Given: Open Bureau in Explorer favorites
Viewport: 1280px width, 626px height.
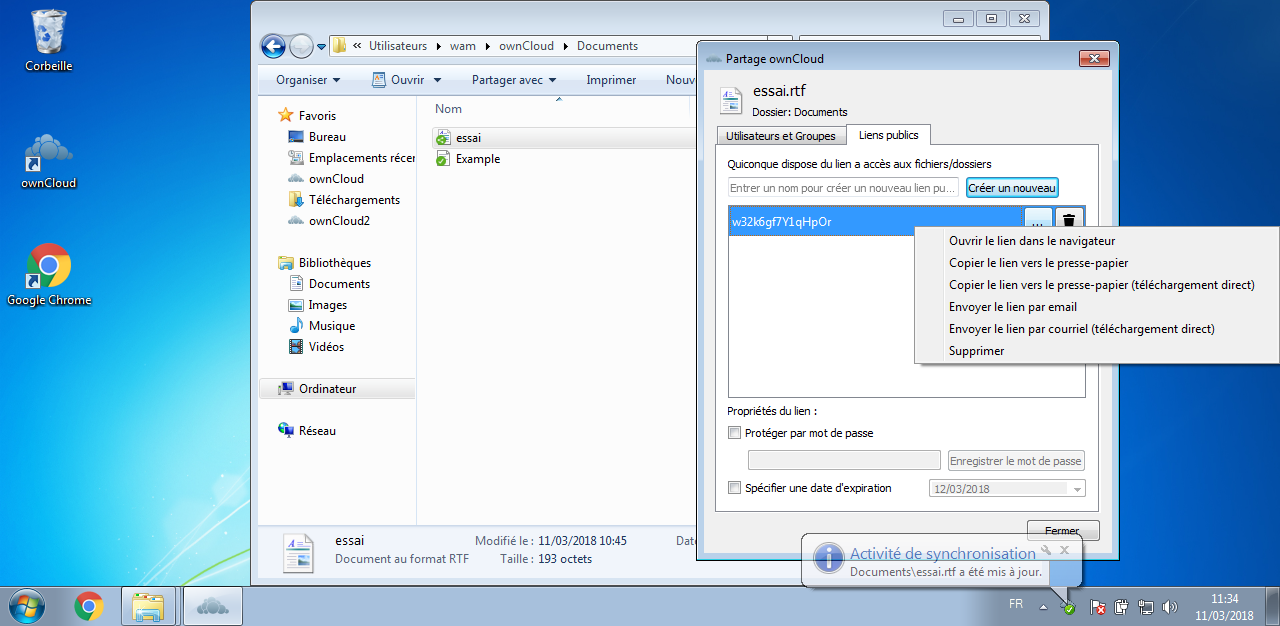Looking at the screenshot, I should tap(327, 137).
